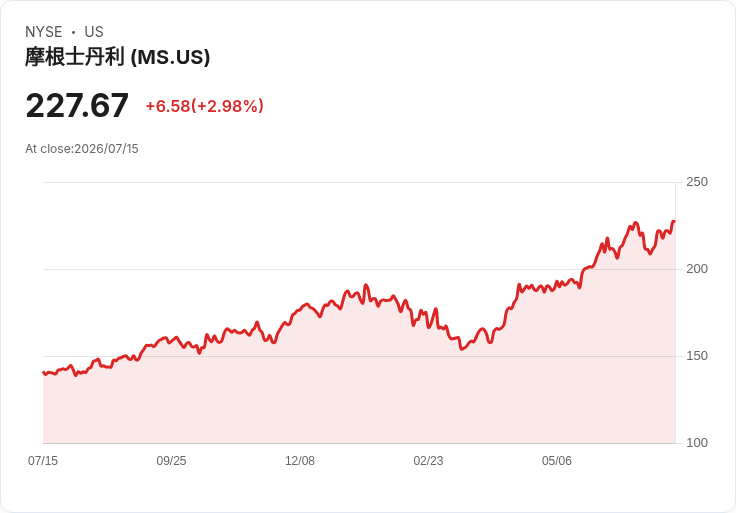Click the March low dip on chart line
Viewport: 736px width, 513px height.
[462, 349]
